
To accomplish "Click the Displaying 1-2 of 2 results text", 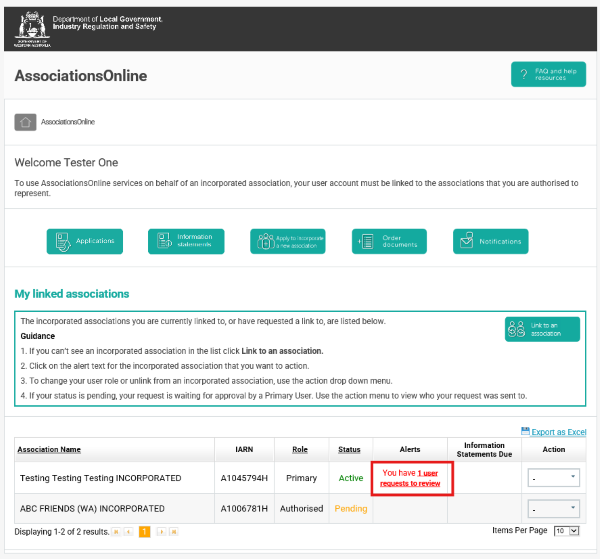I will [62, 532].
